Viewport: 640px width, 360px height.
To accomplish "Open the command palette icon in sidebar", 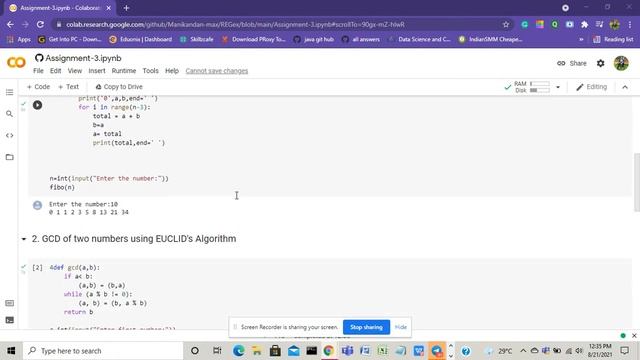I will pyautogui.click(x=9, y=303).
